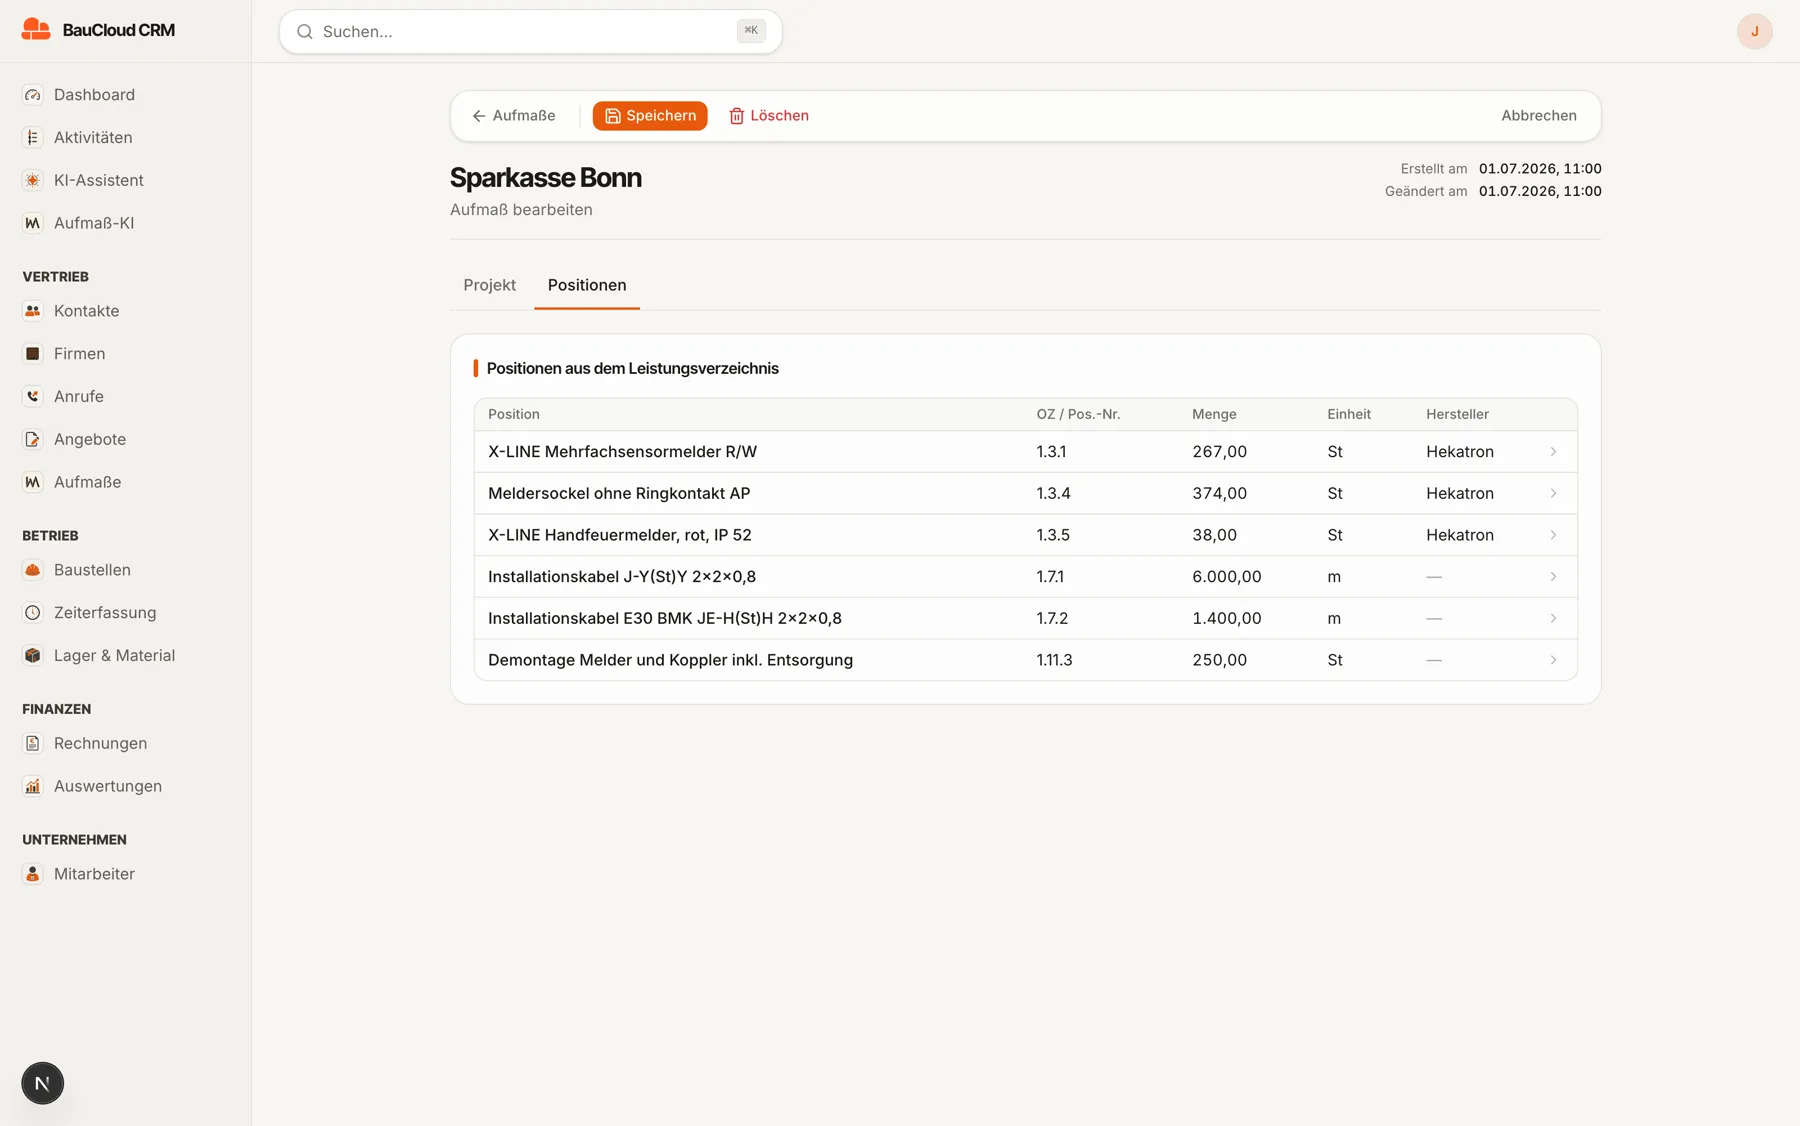
Task: Open Lager & Material via its box icon
Action: [x=33, y=656]
